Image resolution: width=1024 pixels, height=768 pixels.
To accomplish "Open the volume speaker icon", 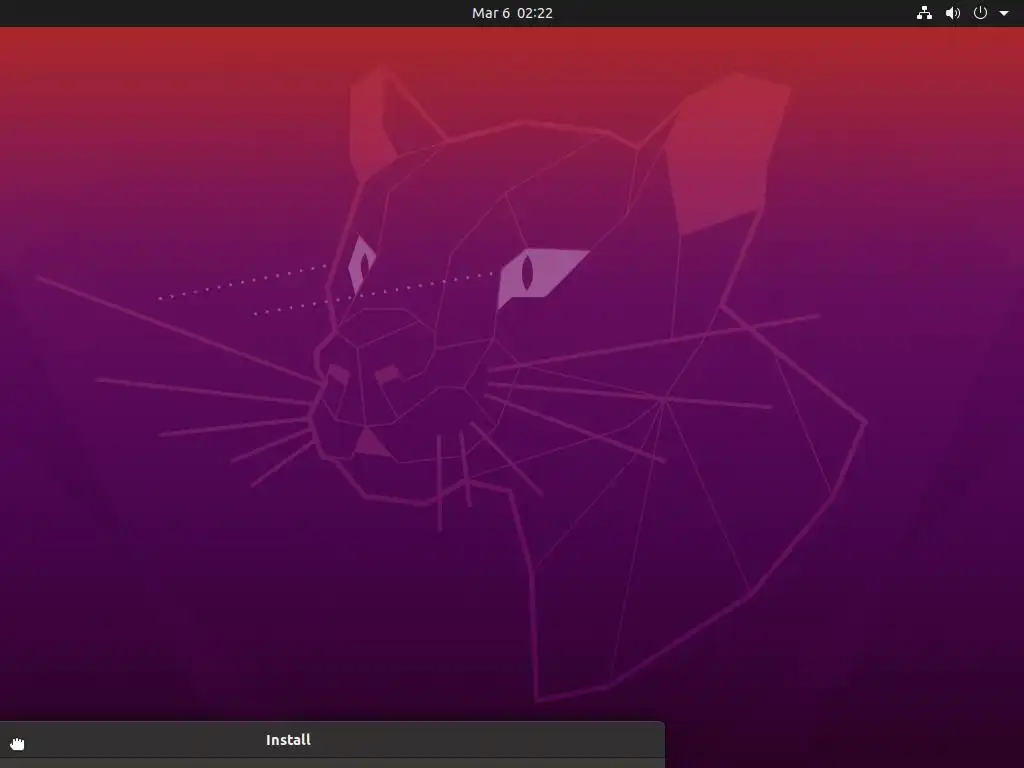I will pyautogui.click(x=953, y=13).
